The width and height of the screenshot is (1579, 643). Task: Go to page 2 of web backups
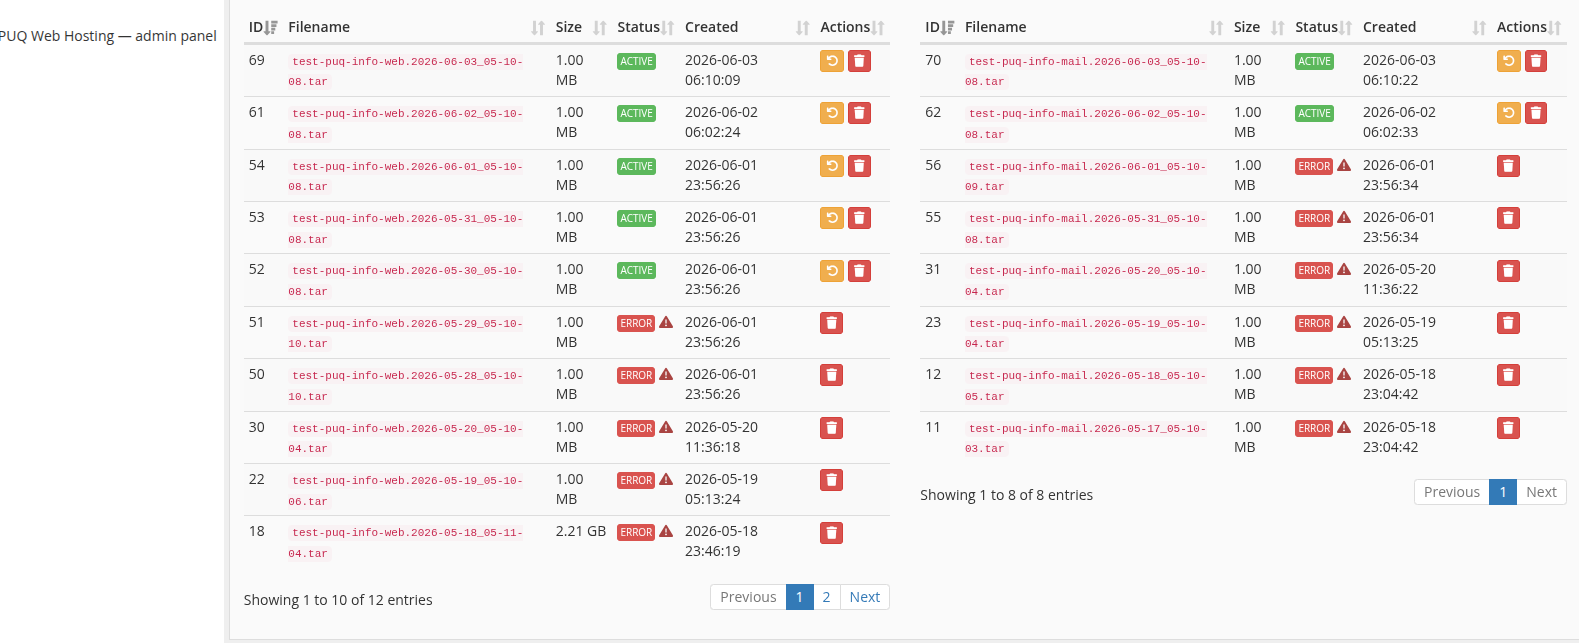826,597
